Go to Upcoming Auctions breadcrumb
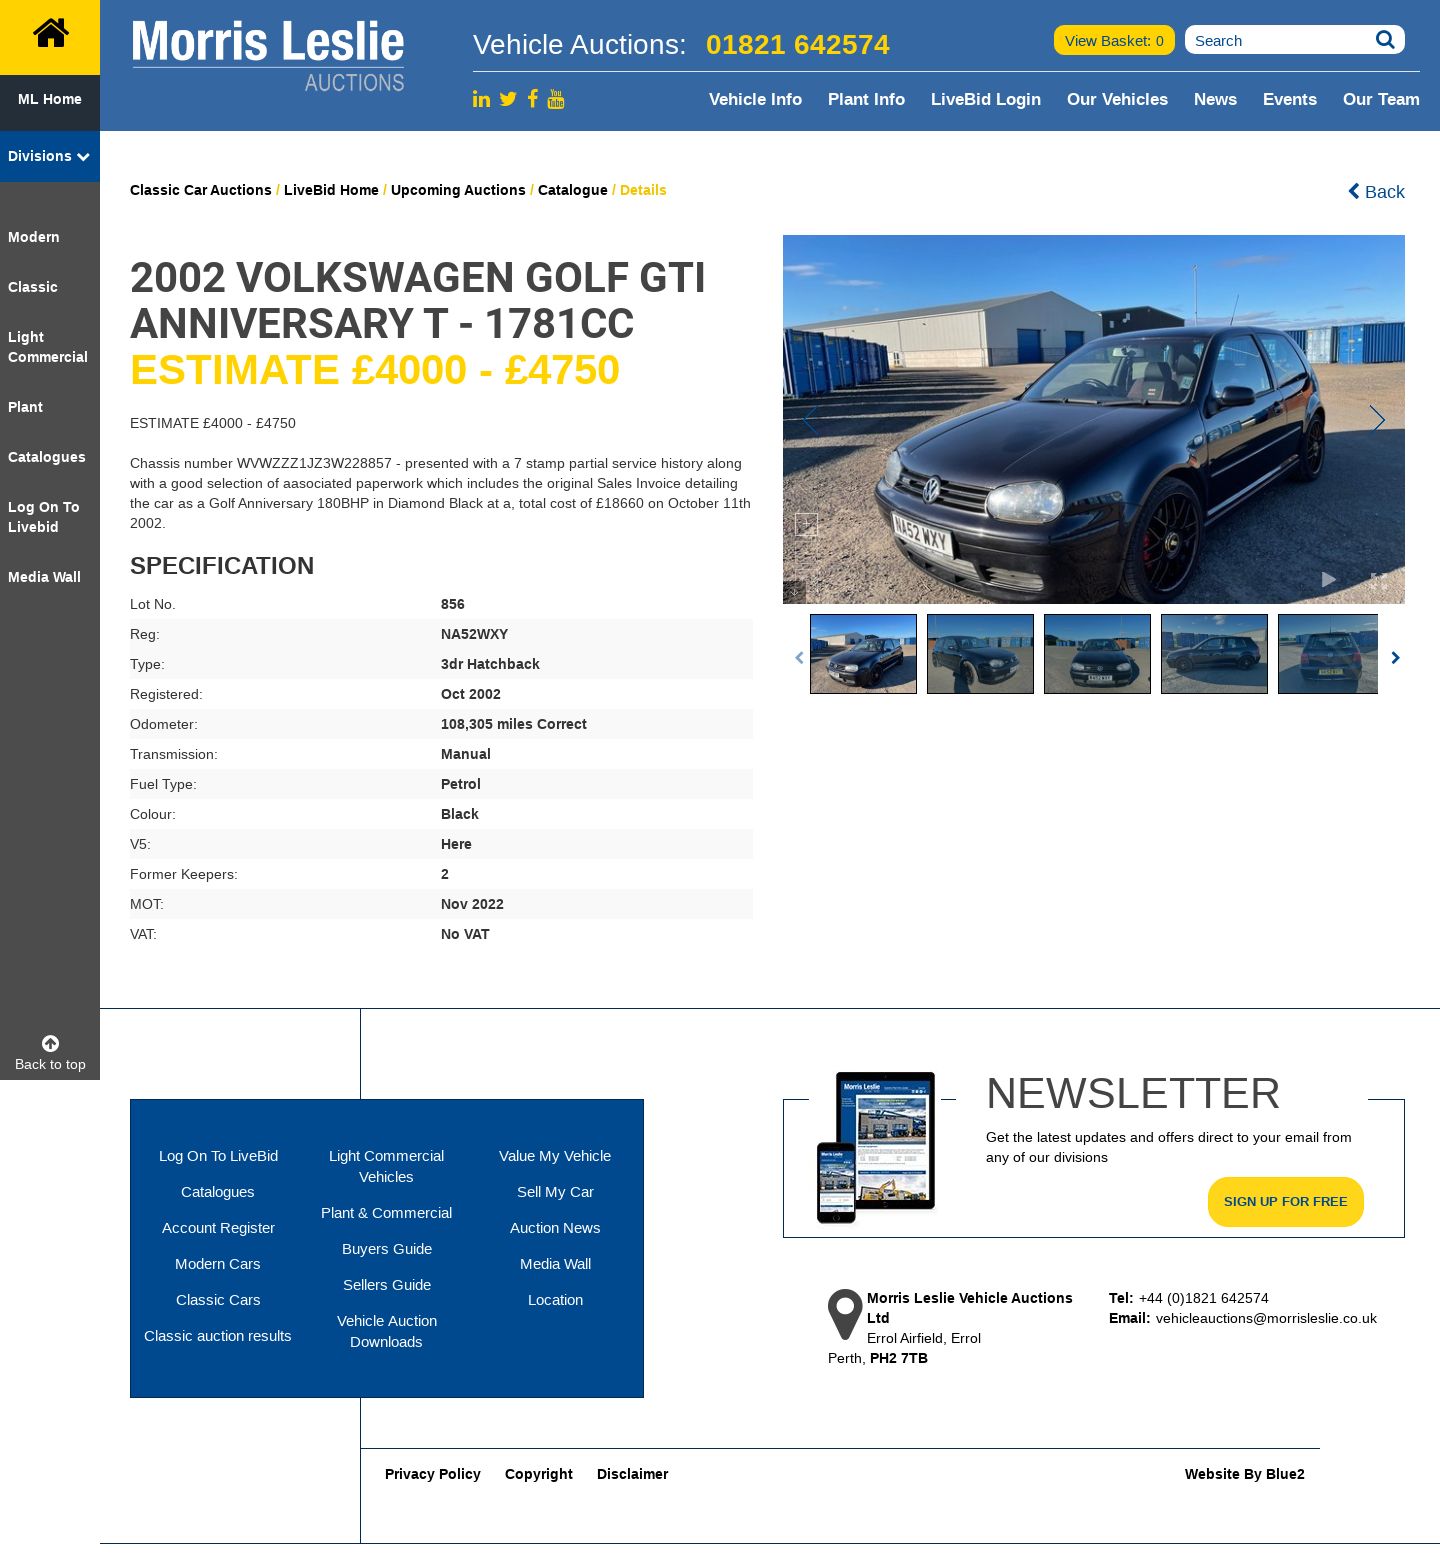The image size is (1440, 1558). tap(458, 190)
